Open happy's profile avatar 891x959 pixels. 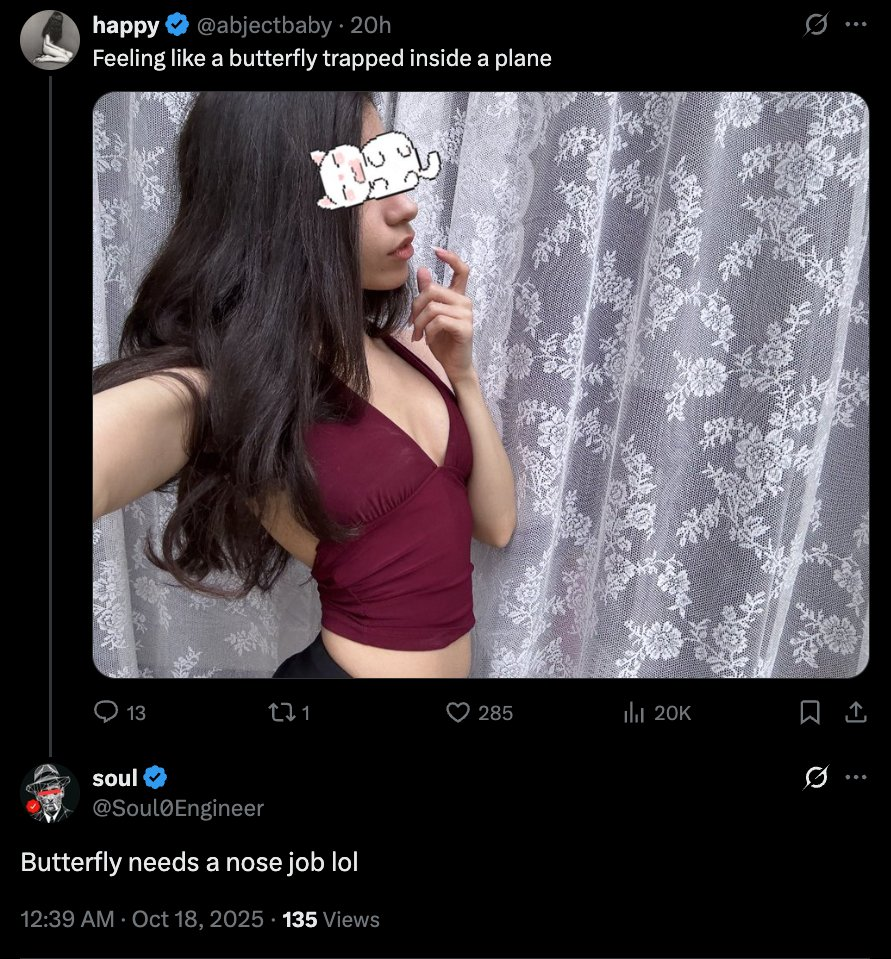pyautogui.click(x=50, y=40)
